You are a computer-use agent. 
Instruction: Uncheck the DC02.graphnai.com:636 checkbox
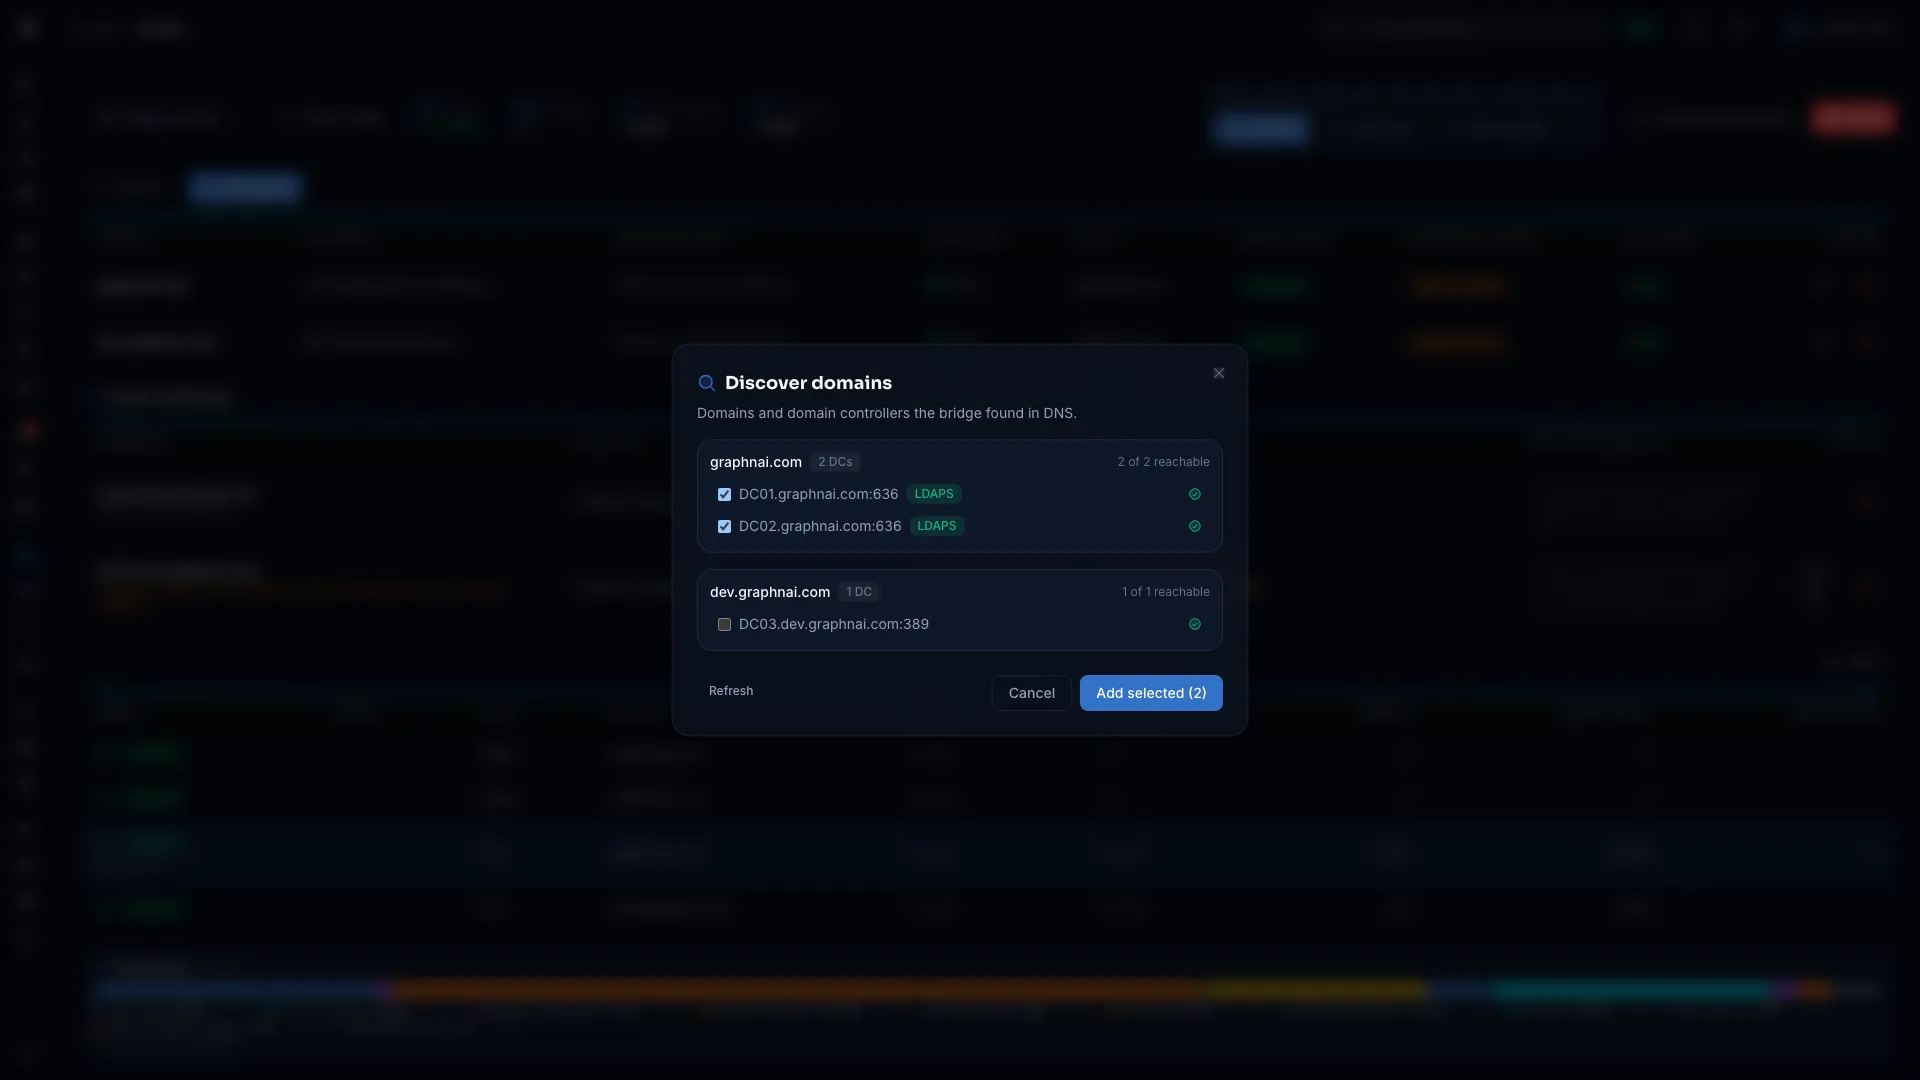click(724, 526)
